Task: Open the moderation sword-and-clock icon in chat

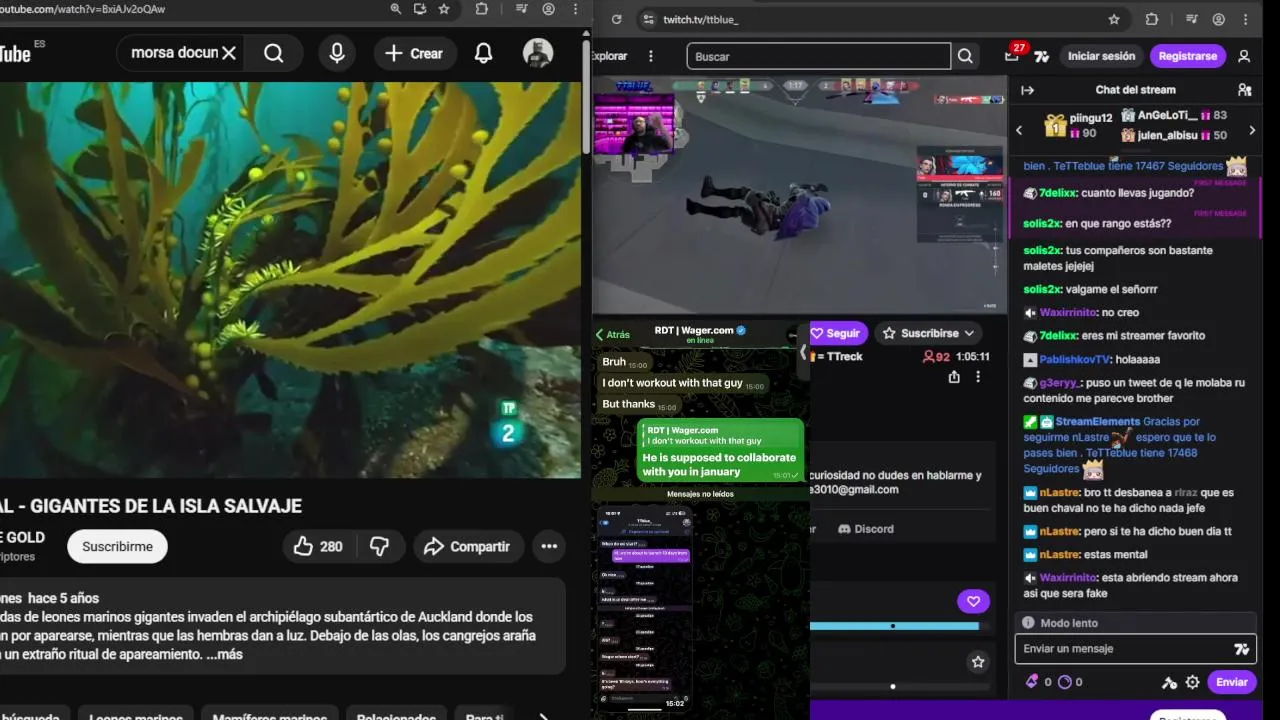Action: (1169, 682)
